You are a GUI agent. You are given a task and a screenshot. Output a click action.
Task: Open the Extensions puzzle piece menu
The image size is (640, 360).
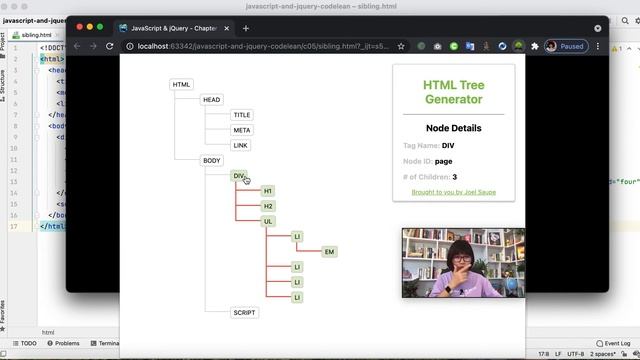coord(535,46)
